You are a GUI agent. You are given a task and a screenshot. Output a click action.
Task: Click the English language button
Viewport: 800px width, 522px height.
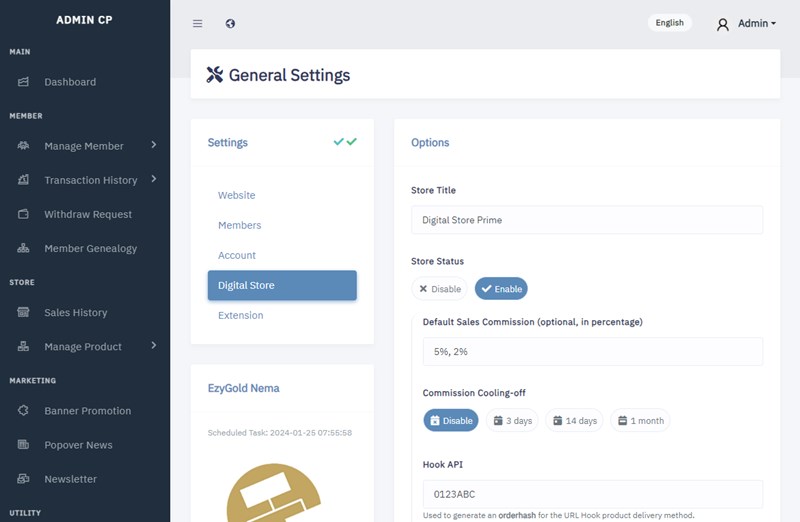pyautogui.click(x=669, y=22)
